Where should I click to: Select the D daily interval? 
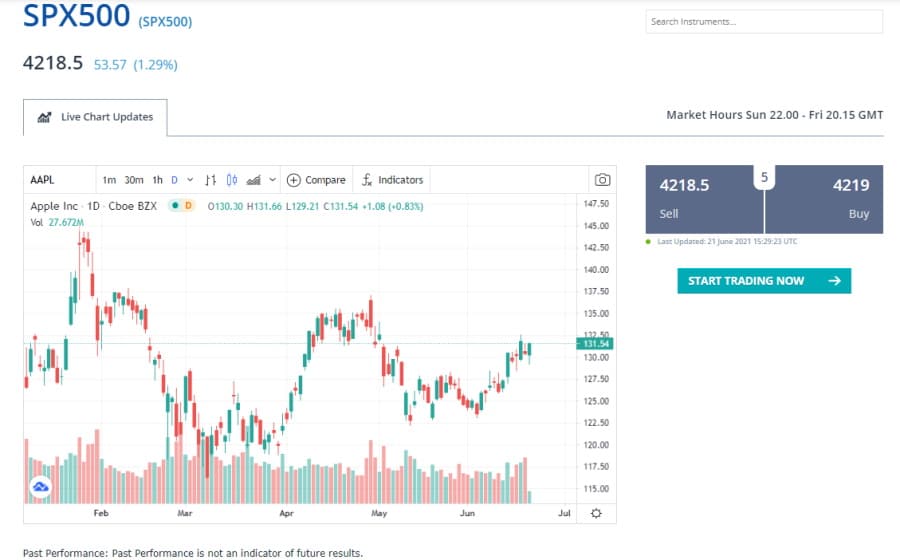pyautogui.click(x=174, y=180)
